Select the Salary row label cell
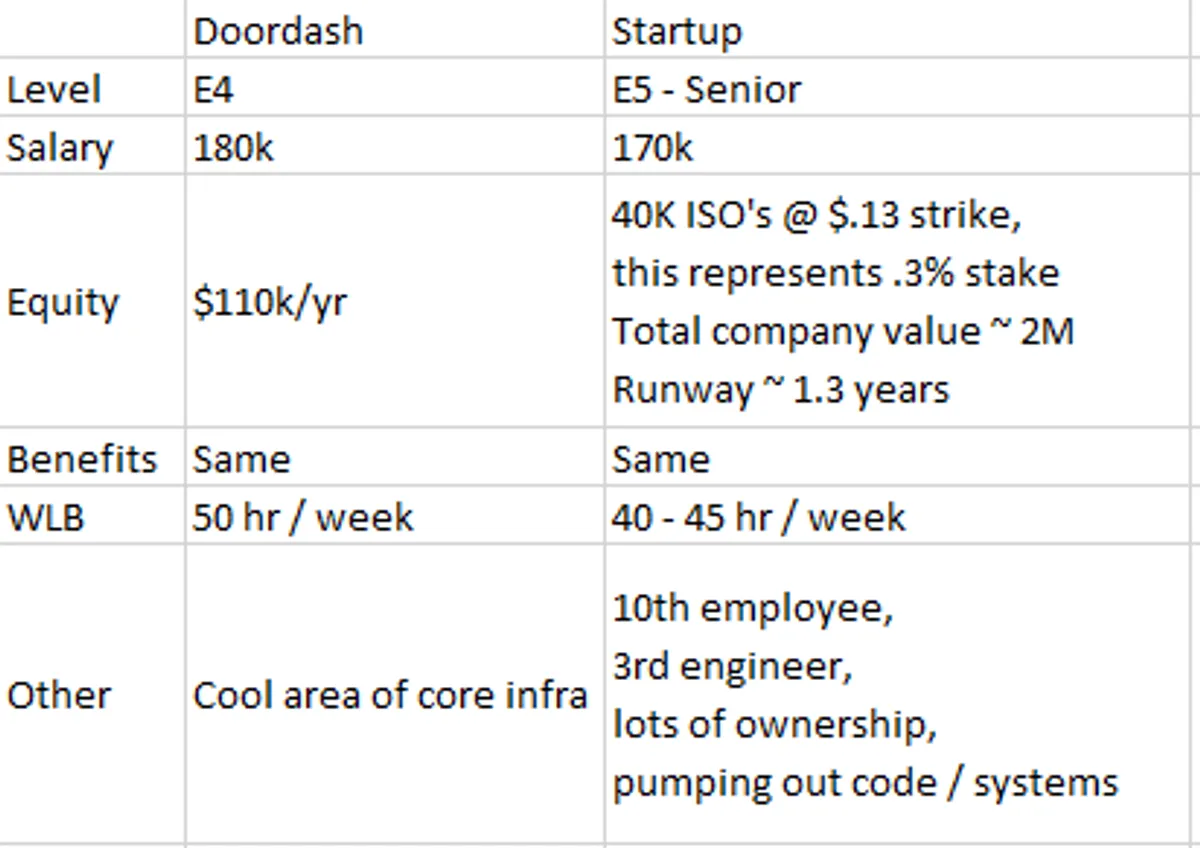The height and width of the screenshot is (848, 1200). point(60,148)
